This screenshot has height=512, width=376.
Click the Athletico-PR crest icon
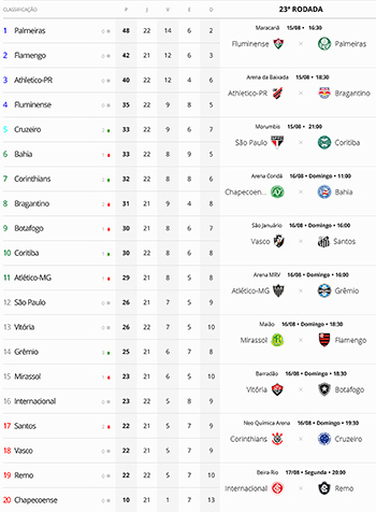click(x=278, y=93)
